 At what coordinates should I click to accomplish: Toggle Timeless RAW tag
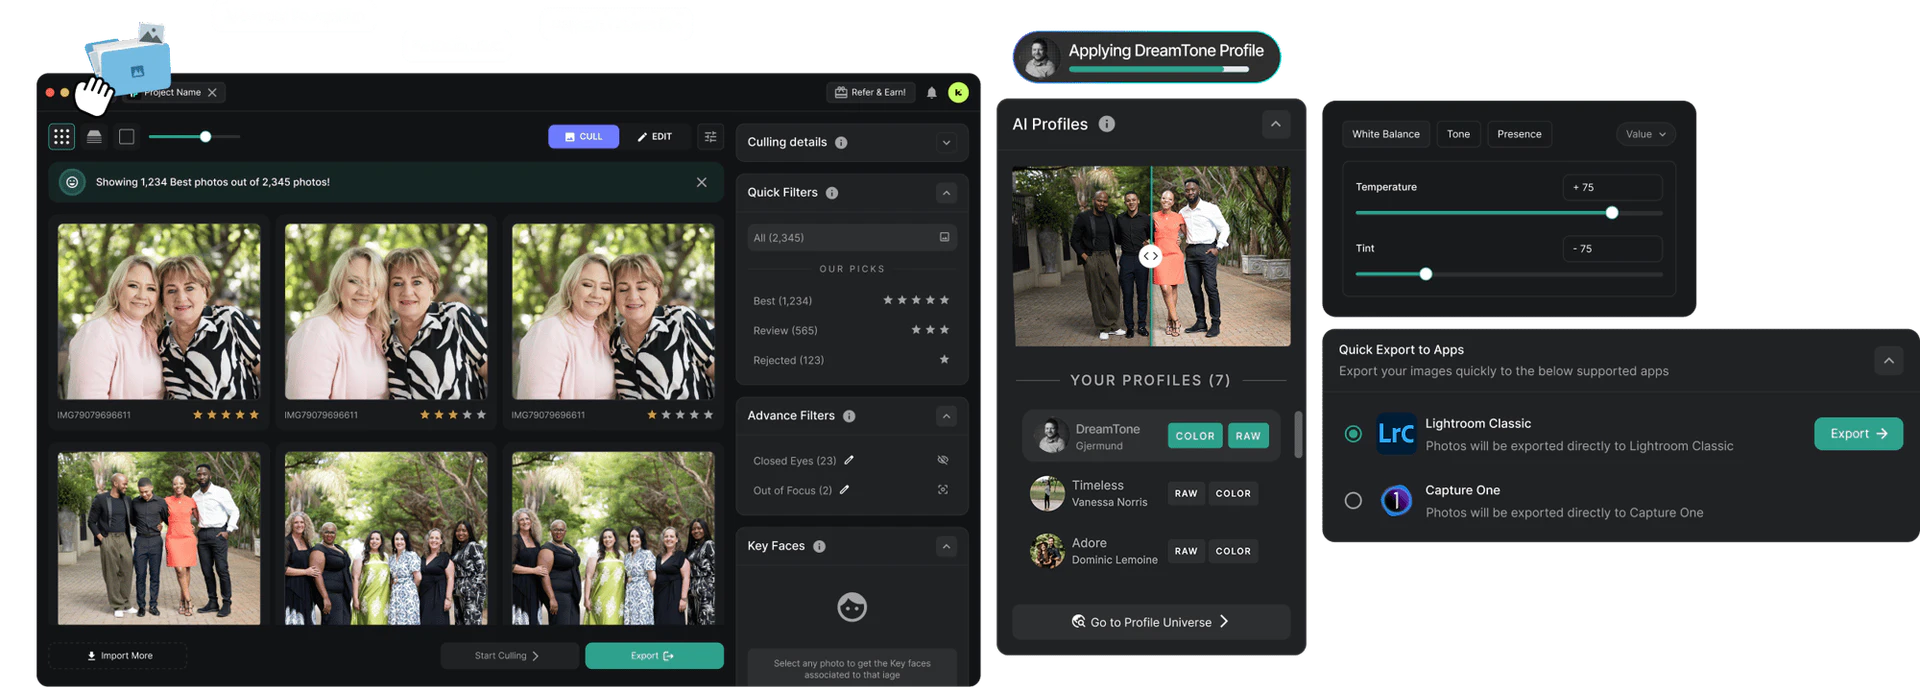pyautogui.click(x=1186, y=493)
